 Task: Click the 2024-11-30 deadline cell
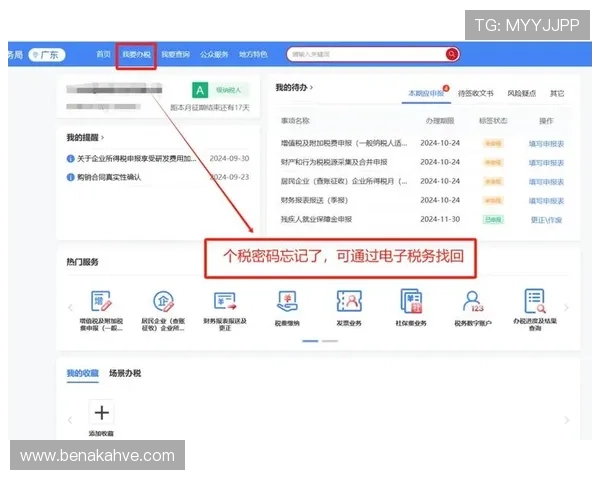[x=440, y=219]
